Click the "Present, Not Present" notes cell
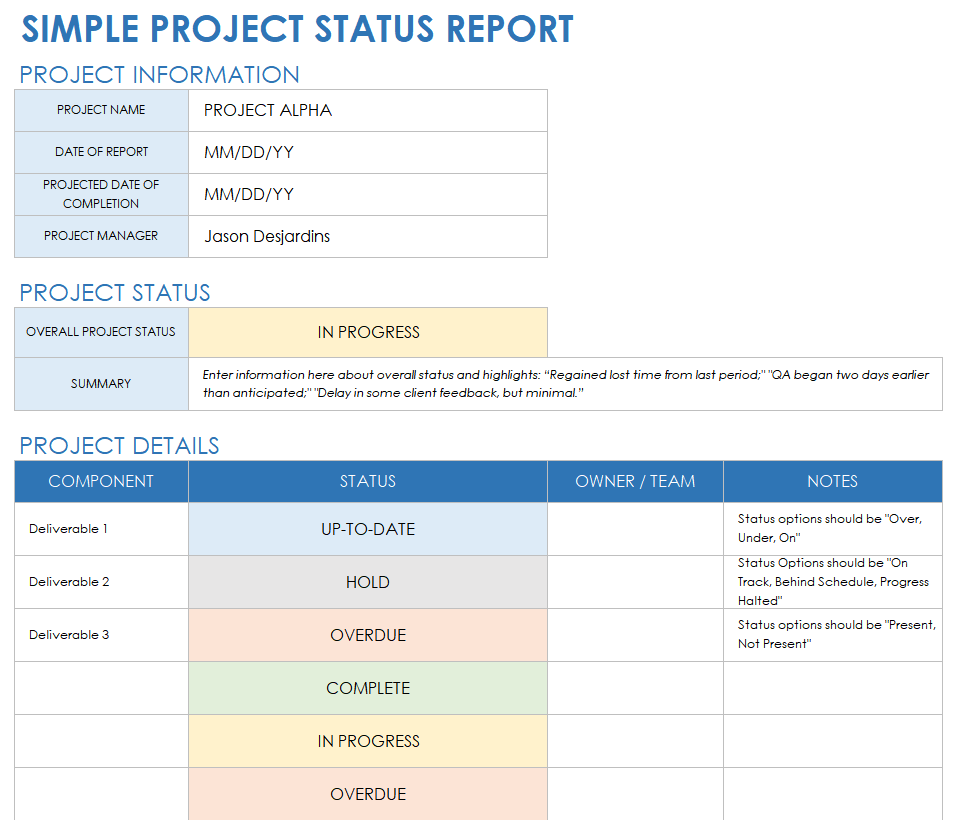Screen dimensions: 954x820 coord(832,635)
